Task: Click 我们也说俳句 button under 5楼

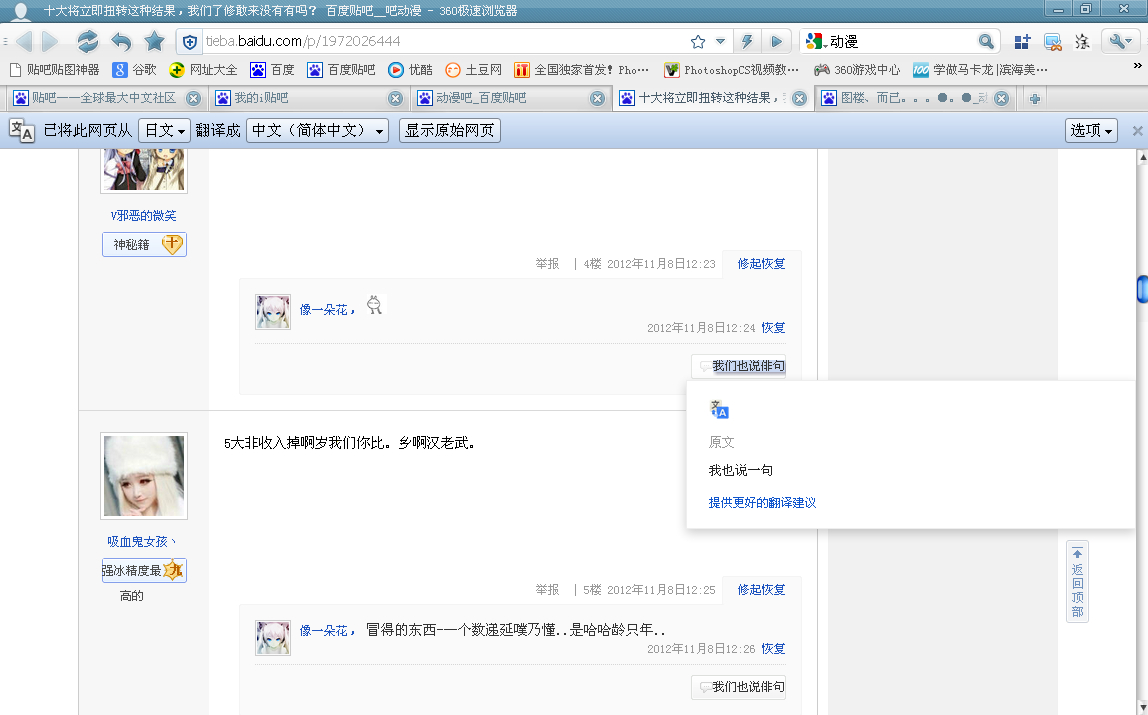Action: coord(739,686)
